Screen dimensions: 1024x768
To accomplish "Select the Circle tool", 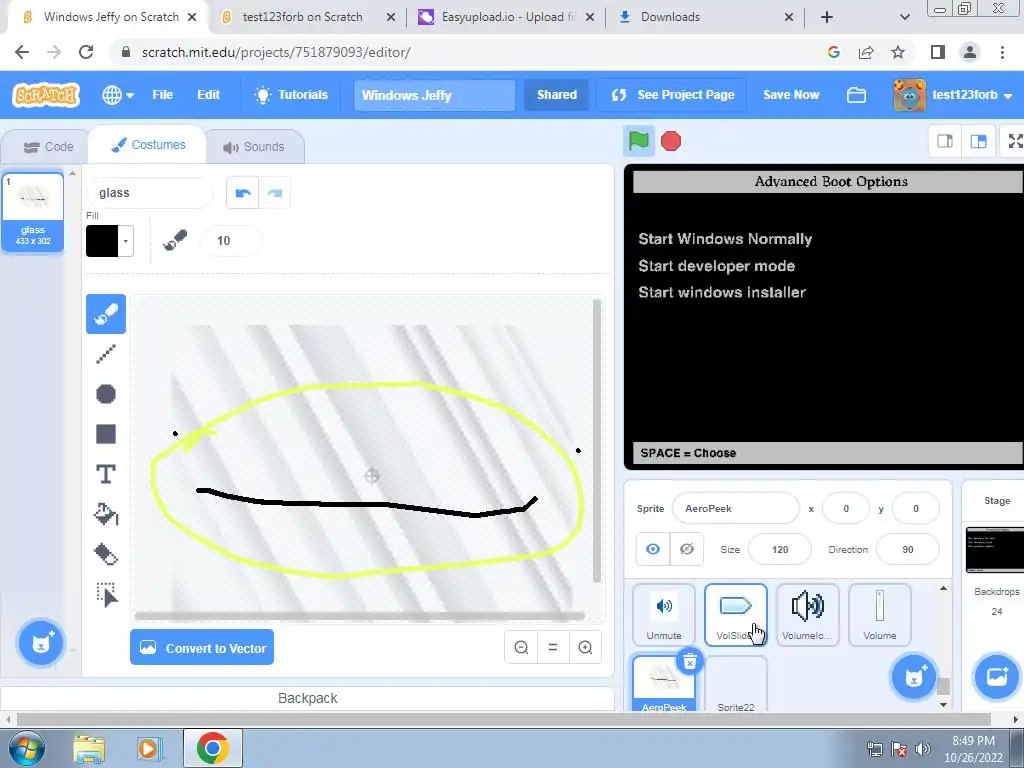I will (106, 394).
